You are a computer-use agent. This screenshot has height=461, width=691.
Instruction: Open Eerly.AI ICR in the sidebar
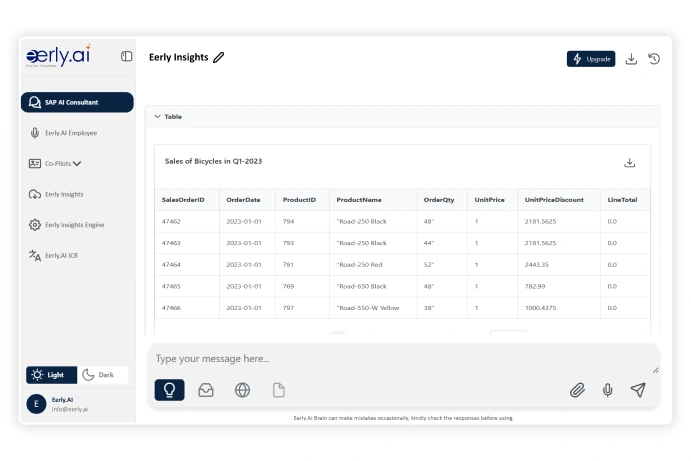tap(61, 255)
